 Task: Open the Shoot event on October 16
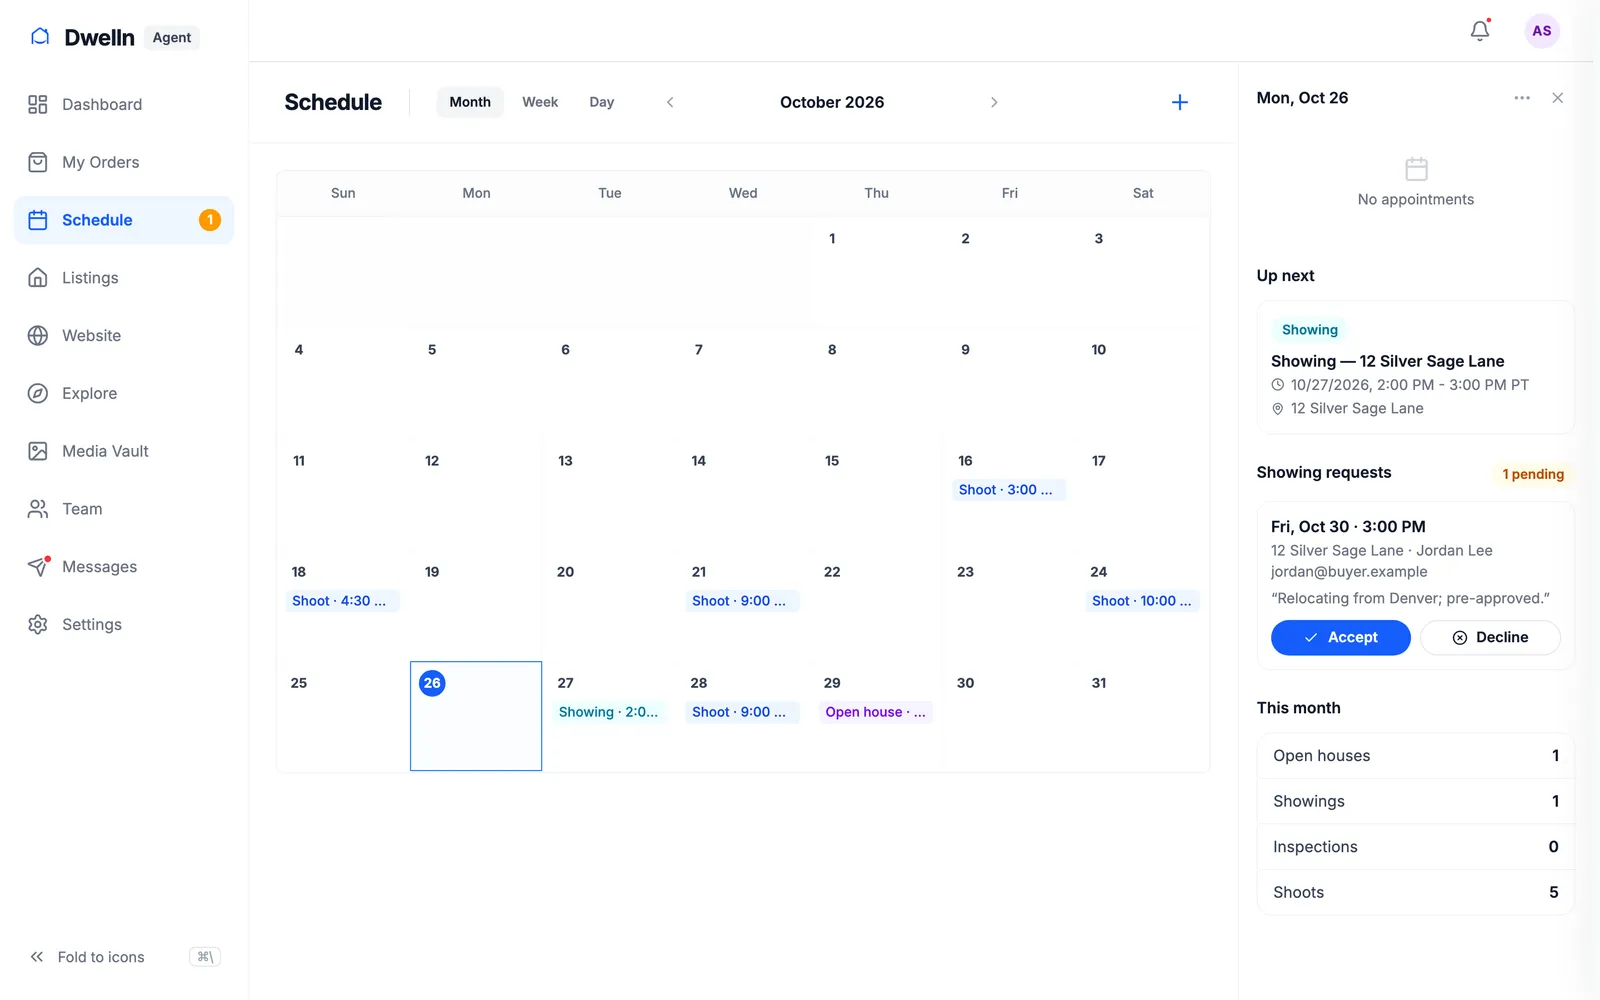pos(1008,490)
